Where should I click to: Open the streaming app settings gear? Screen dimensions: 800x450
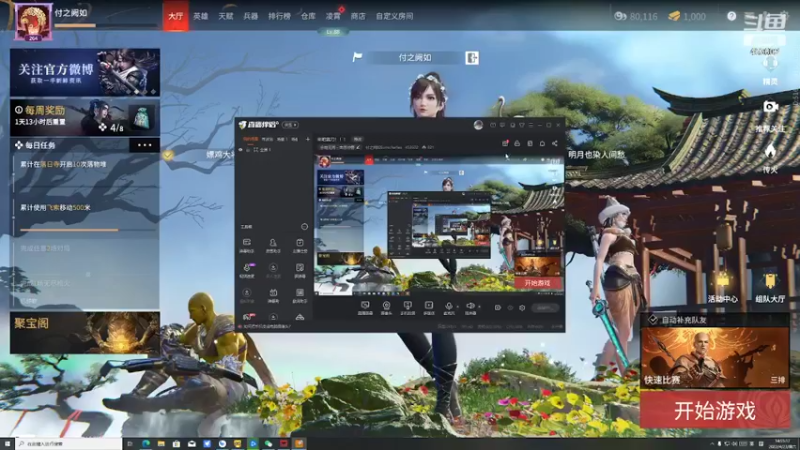click(522, 308)
